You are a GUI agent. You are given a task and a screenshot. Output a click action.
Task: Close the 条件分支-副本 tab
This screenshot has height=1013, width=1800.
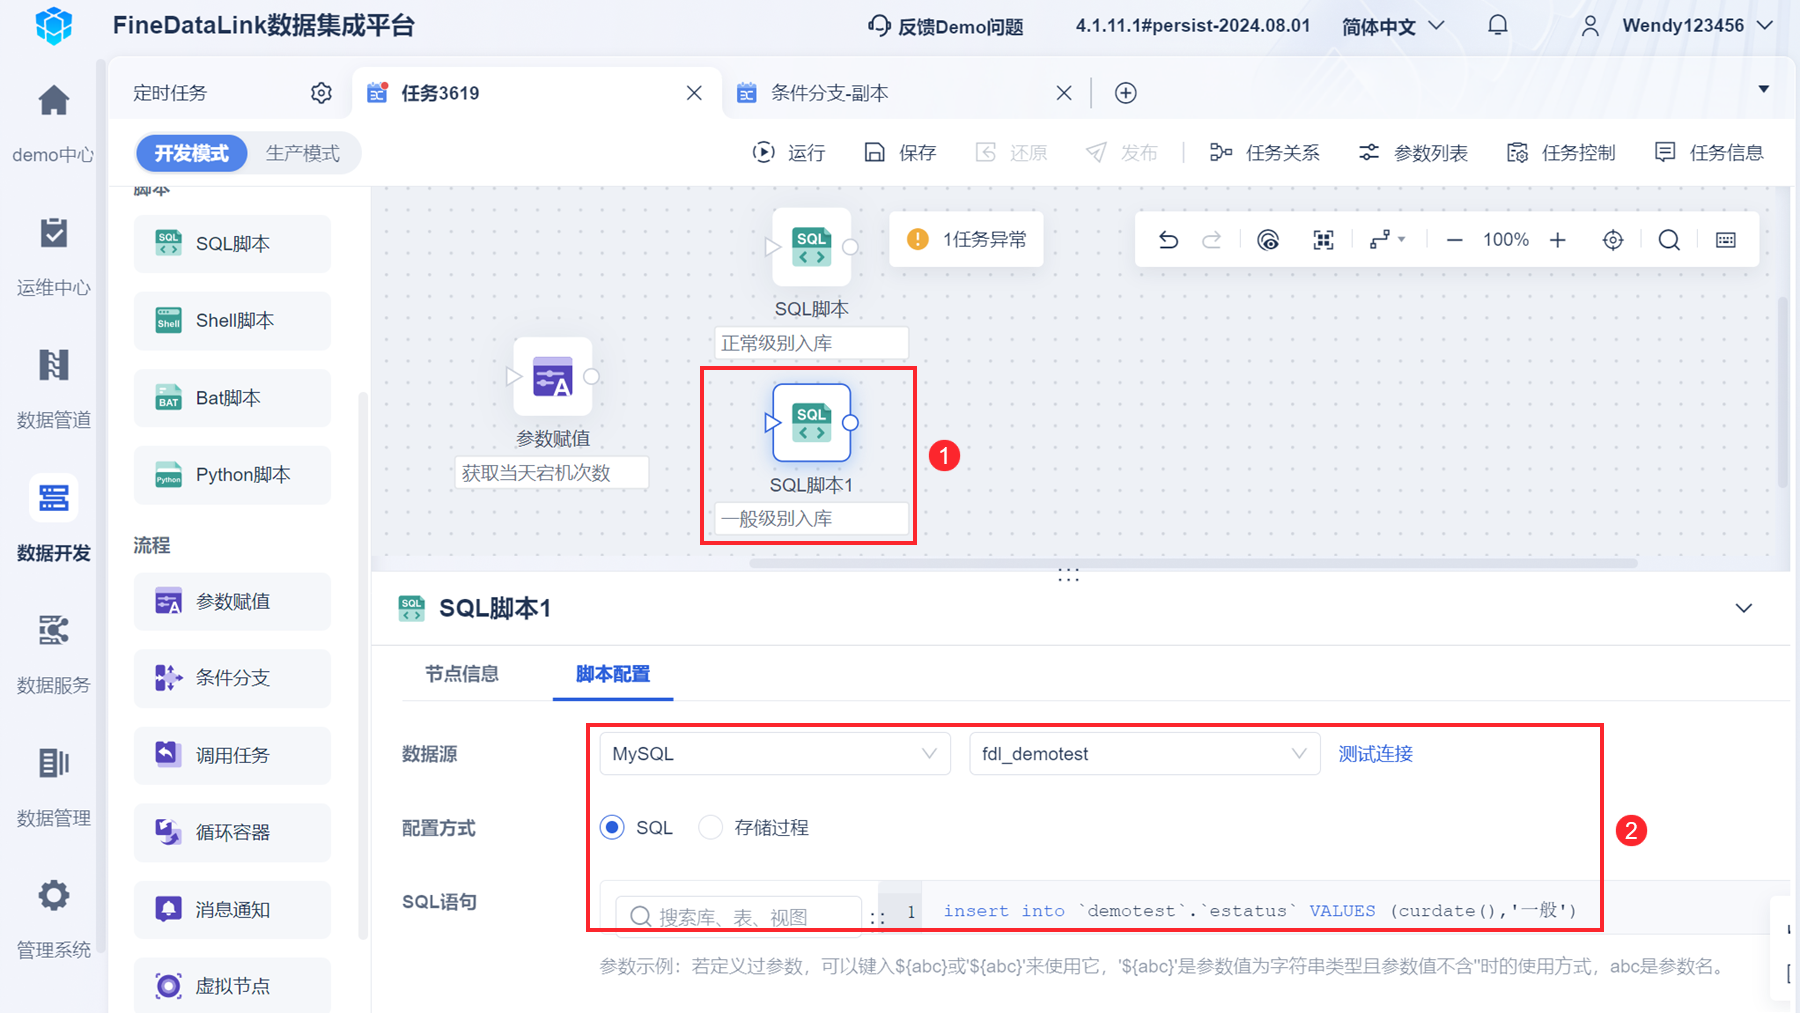tap(1064, 93)
